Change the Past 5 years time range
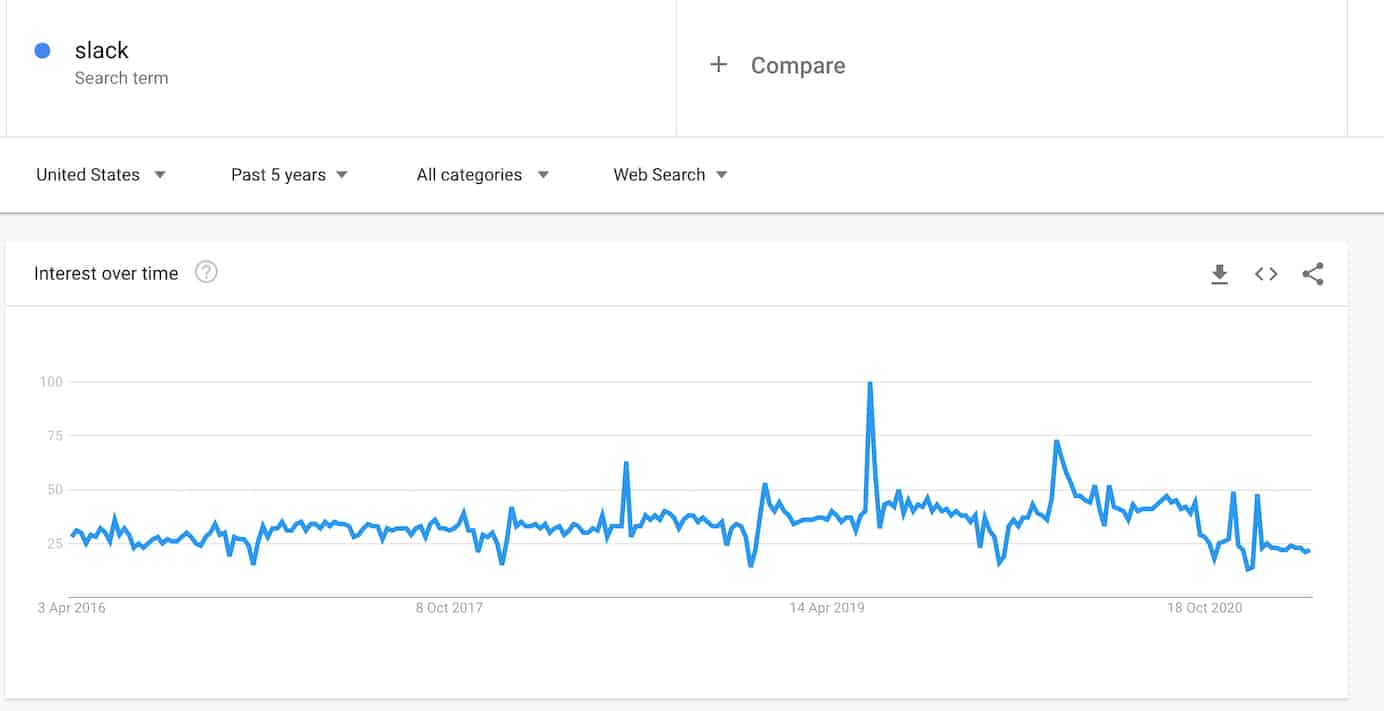The height and width of the screenshot is (711, 1384). click(x=290, y=175)
